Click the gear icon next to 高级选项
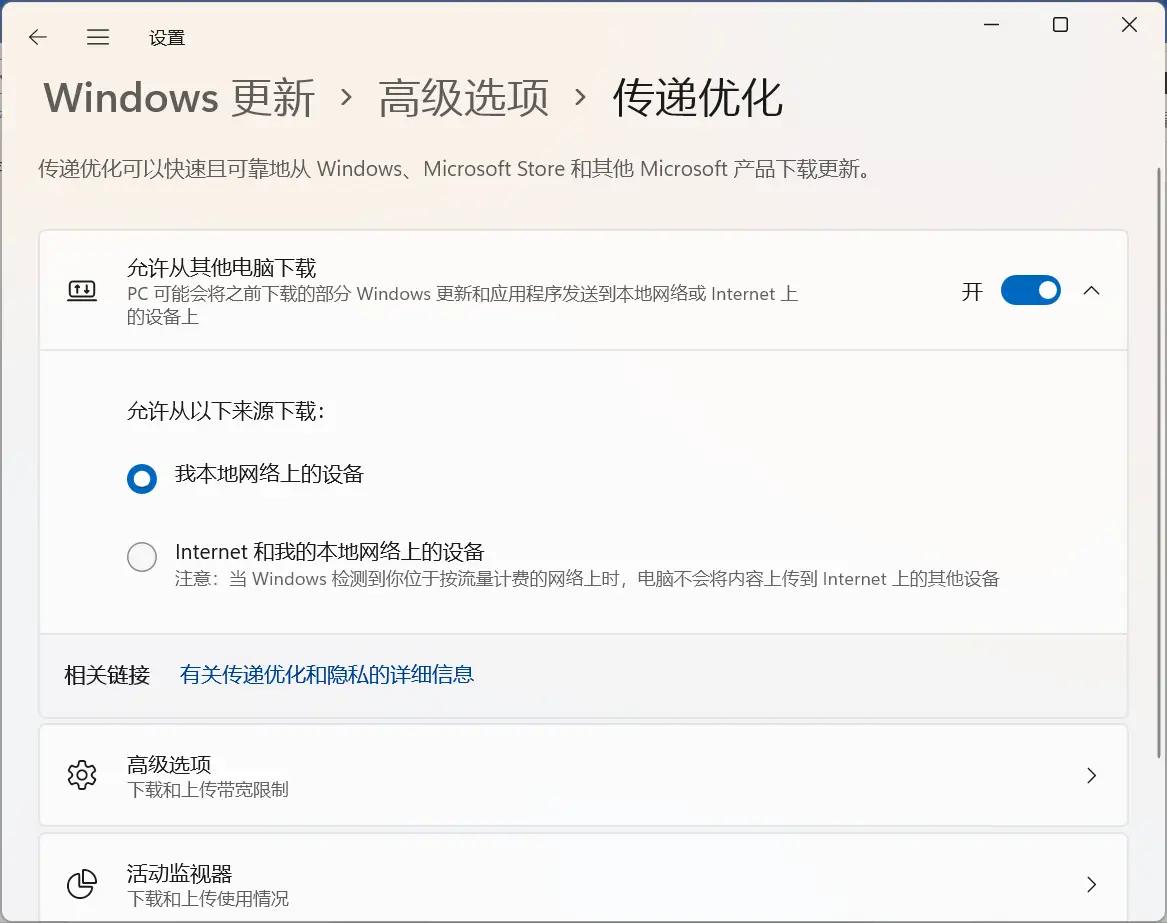 point(82,775)
